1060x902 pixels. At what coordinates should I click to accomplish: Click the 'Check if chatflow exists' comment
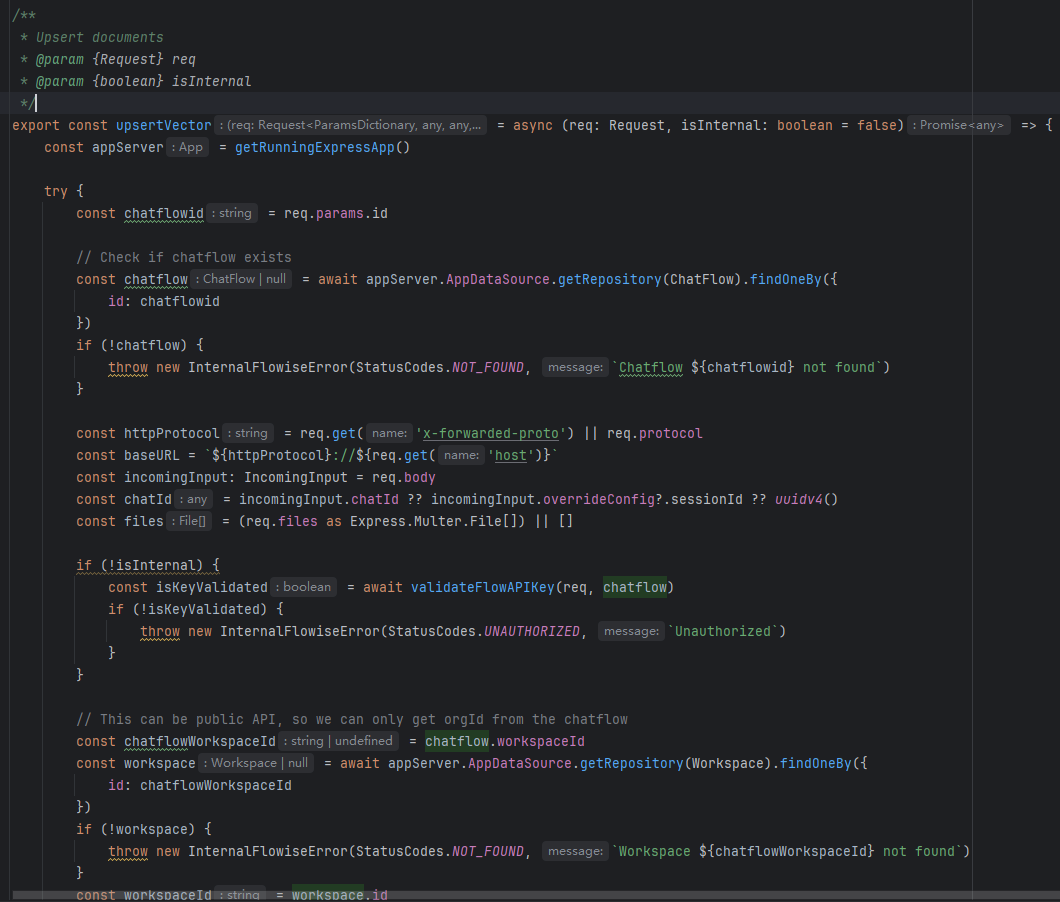pyautogui.click(x=184, y=257)
